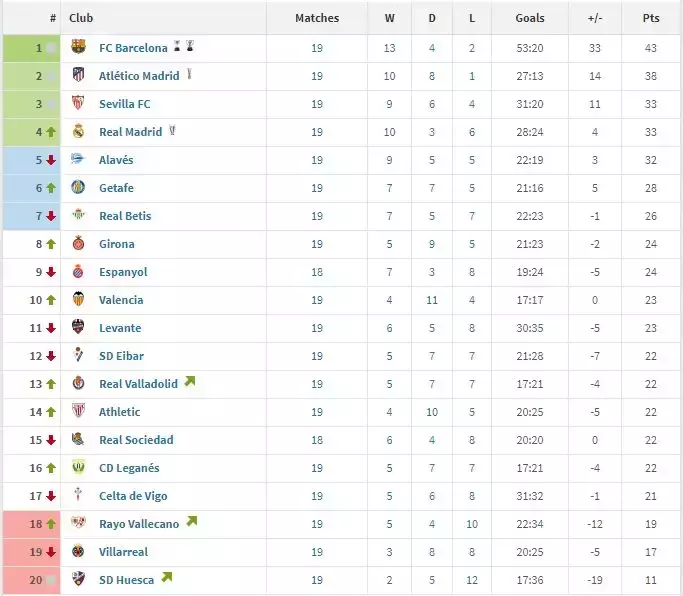Click the Valencia club crest

pyautogui.click(x=79, y=300)
